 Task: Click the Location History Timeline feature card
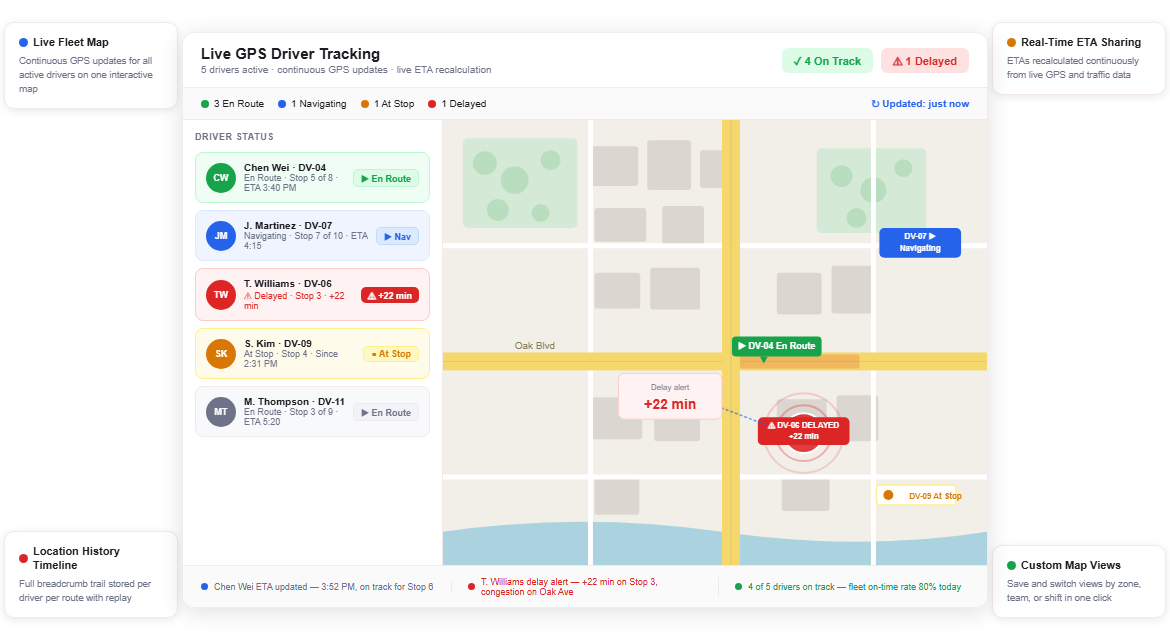coord(91,574)
